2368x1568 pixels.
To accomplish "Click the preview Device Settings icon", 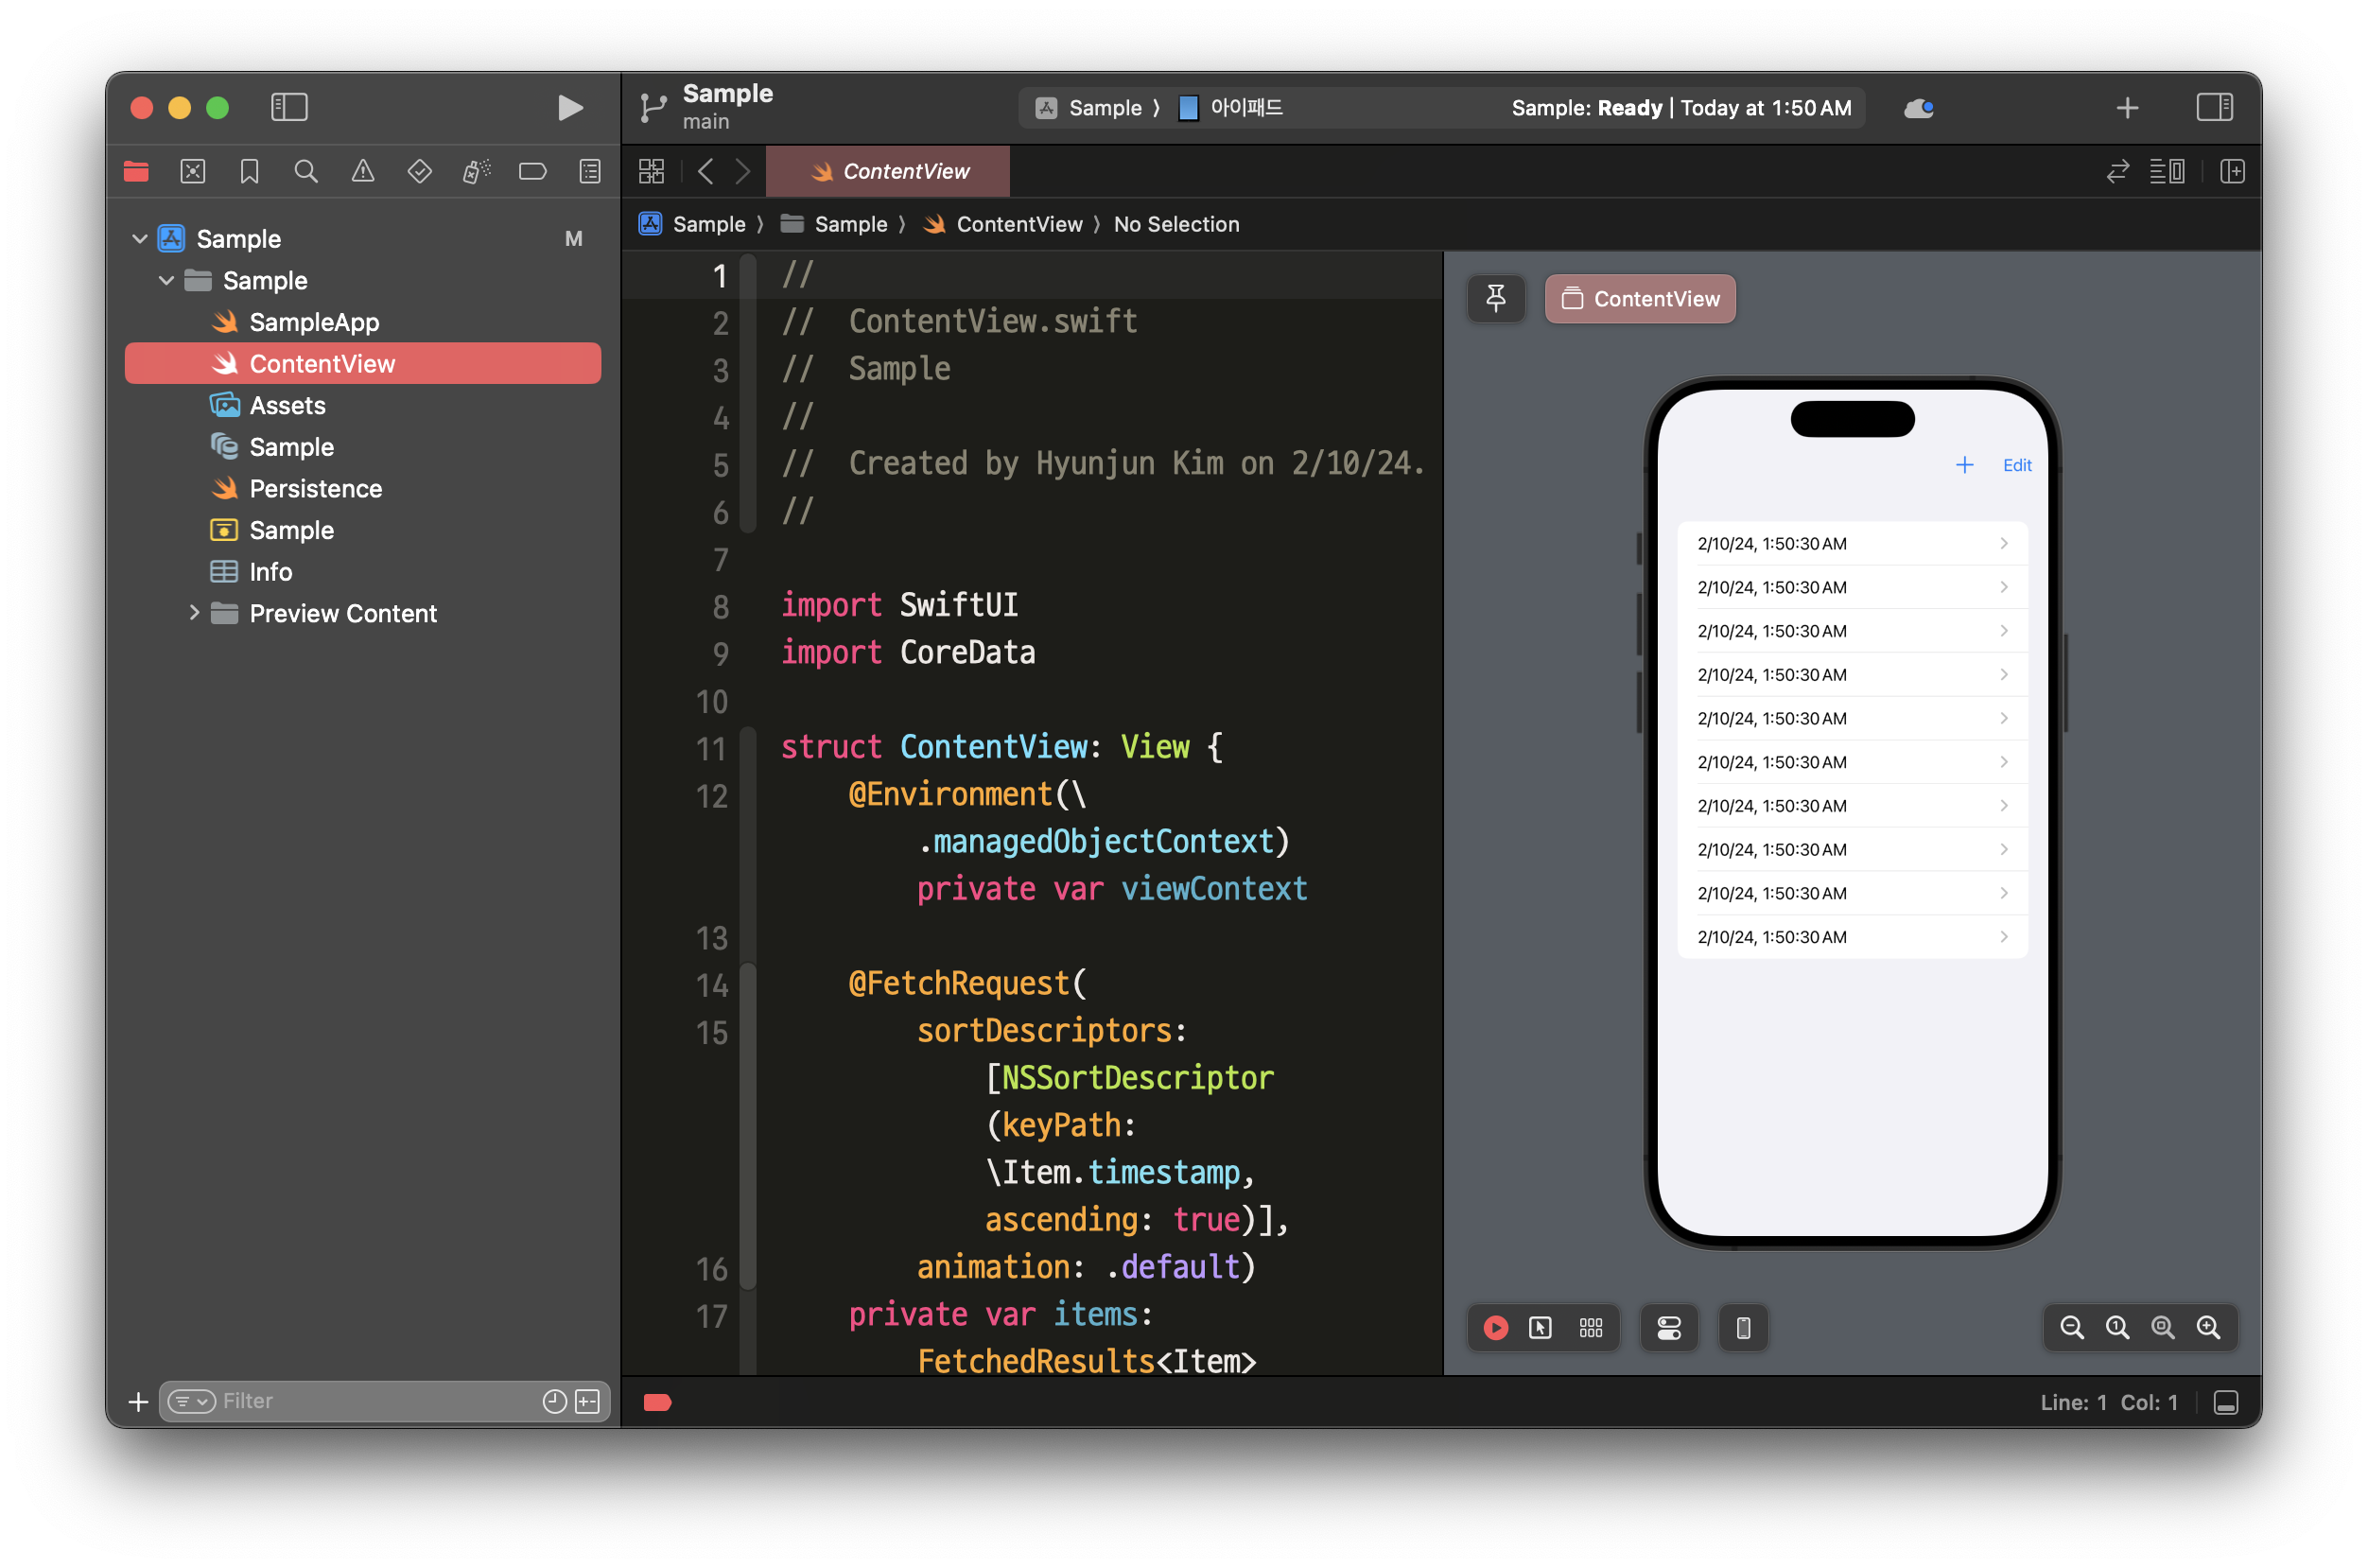I will (x=1669, y=1327).
